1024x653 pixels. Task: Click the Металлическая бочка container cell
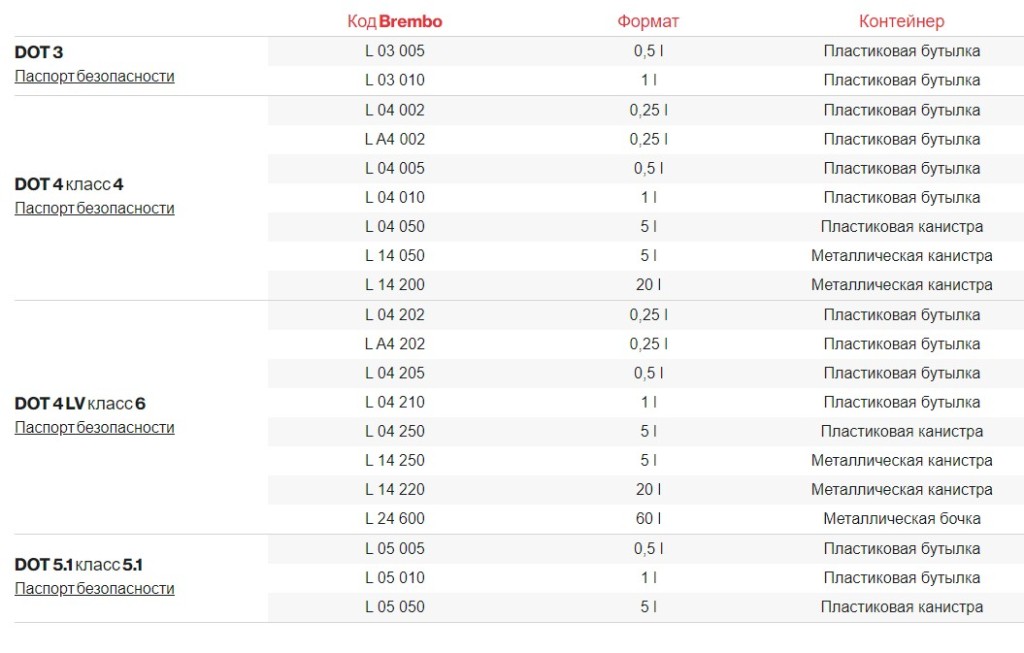902,518
